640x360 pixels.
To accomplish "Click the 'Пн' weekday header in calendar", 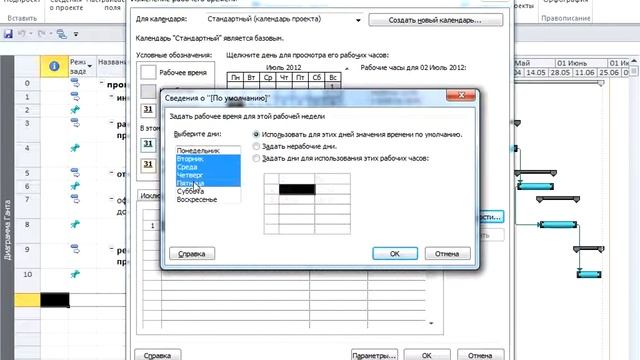I will coord(236,77).
